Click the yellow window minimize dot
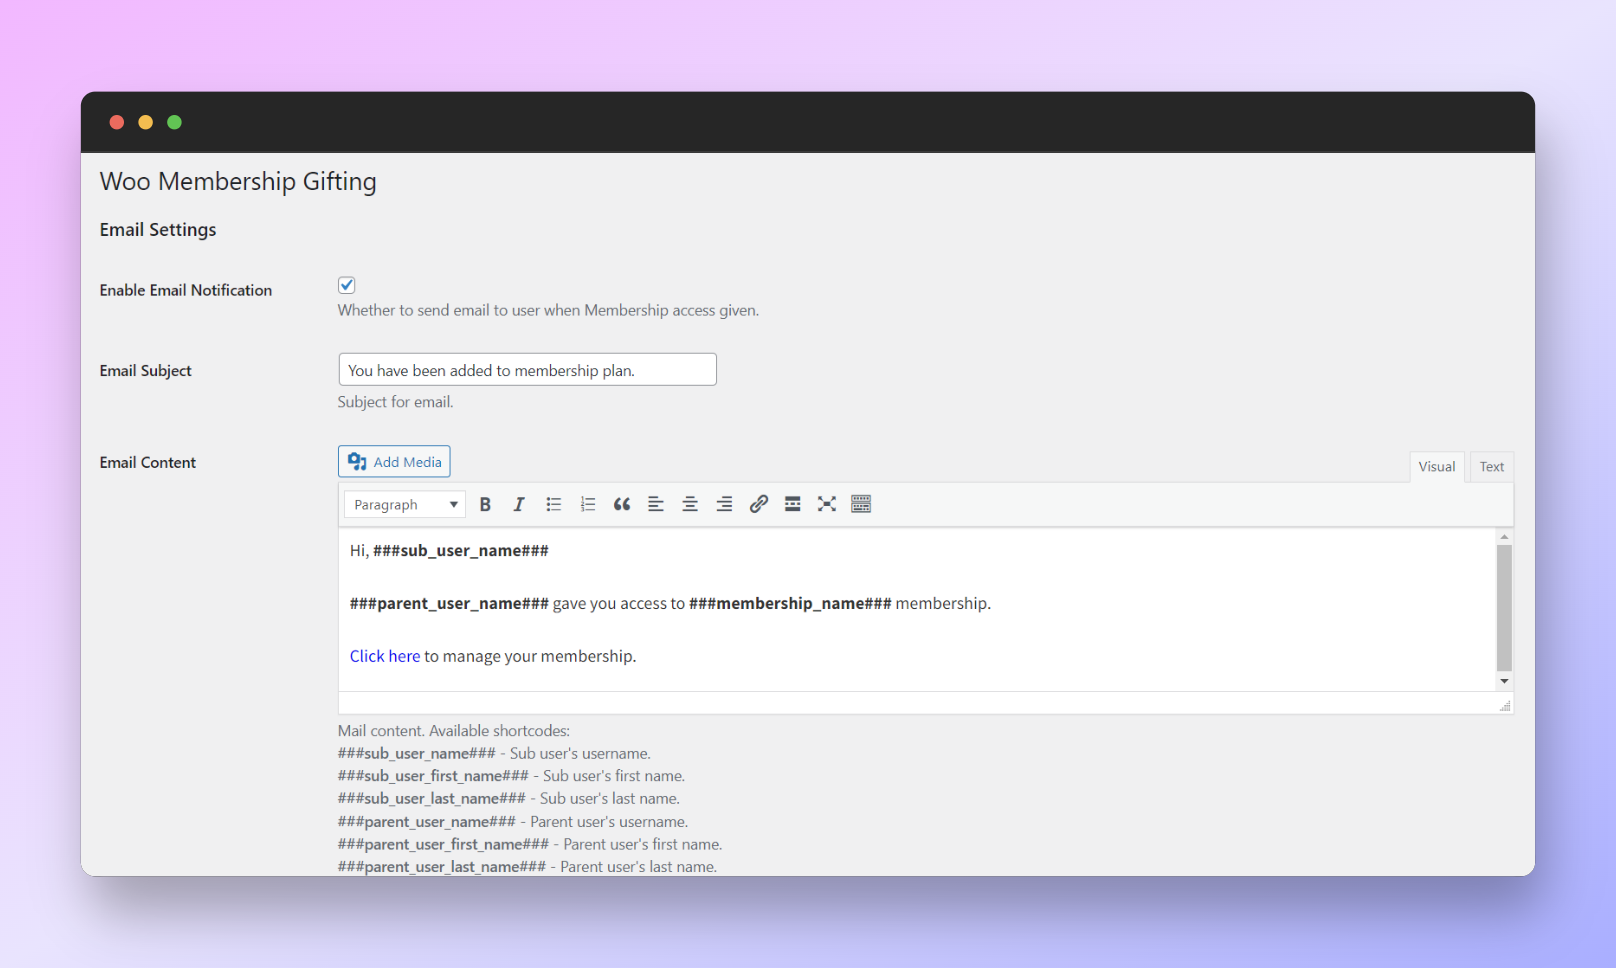This screenshot has width=1616, height=968. click(145, 122)
